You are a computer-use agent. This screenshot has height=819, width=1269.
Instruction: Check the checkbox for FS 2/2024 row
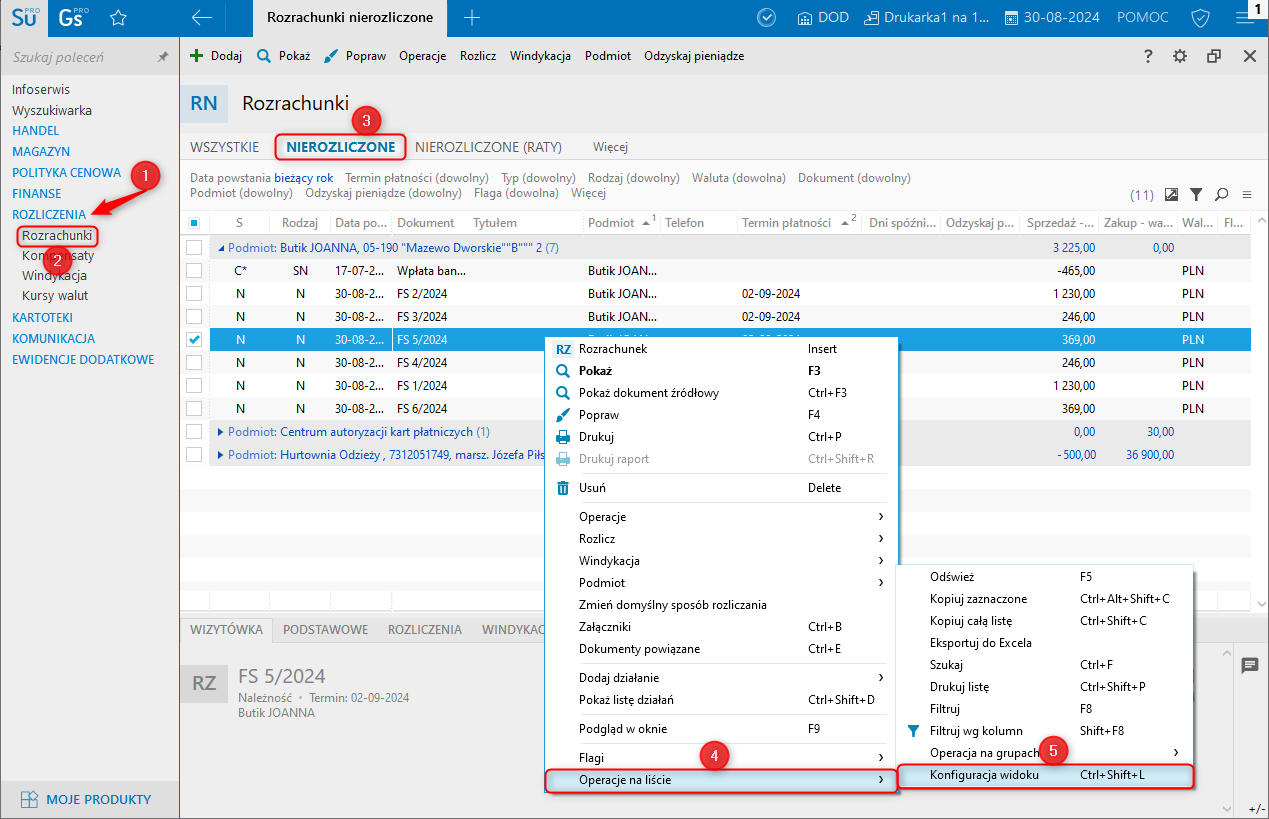pos(194,294)
